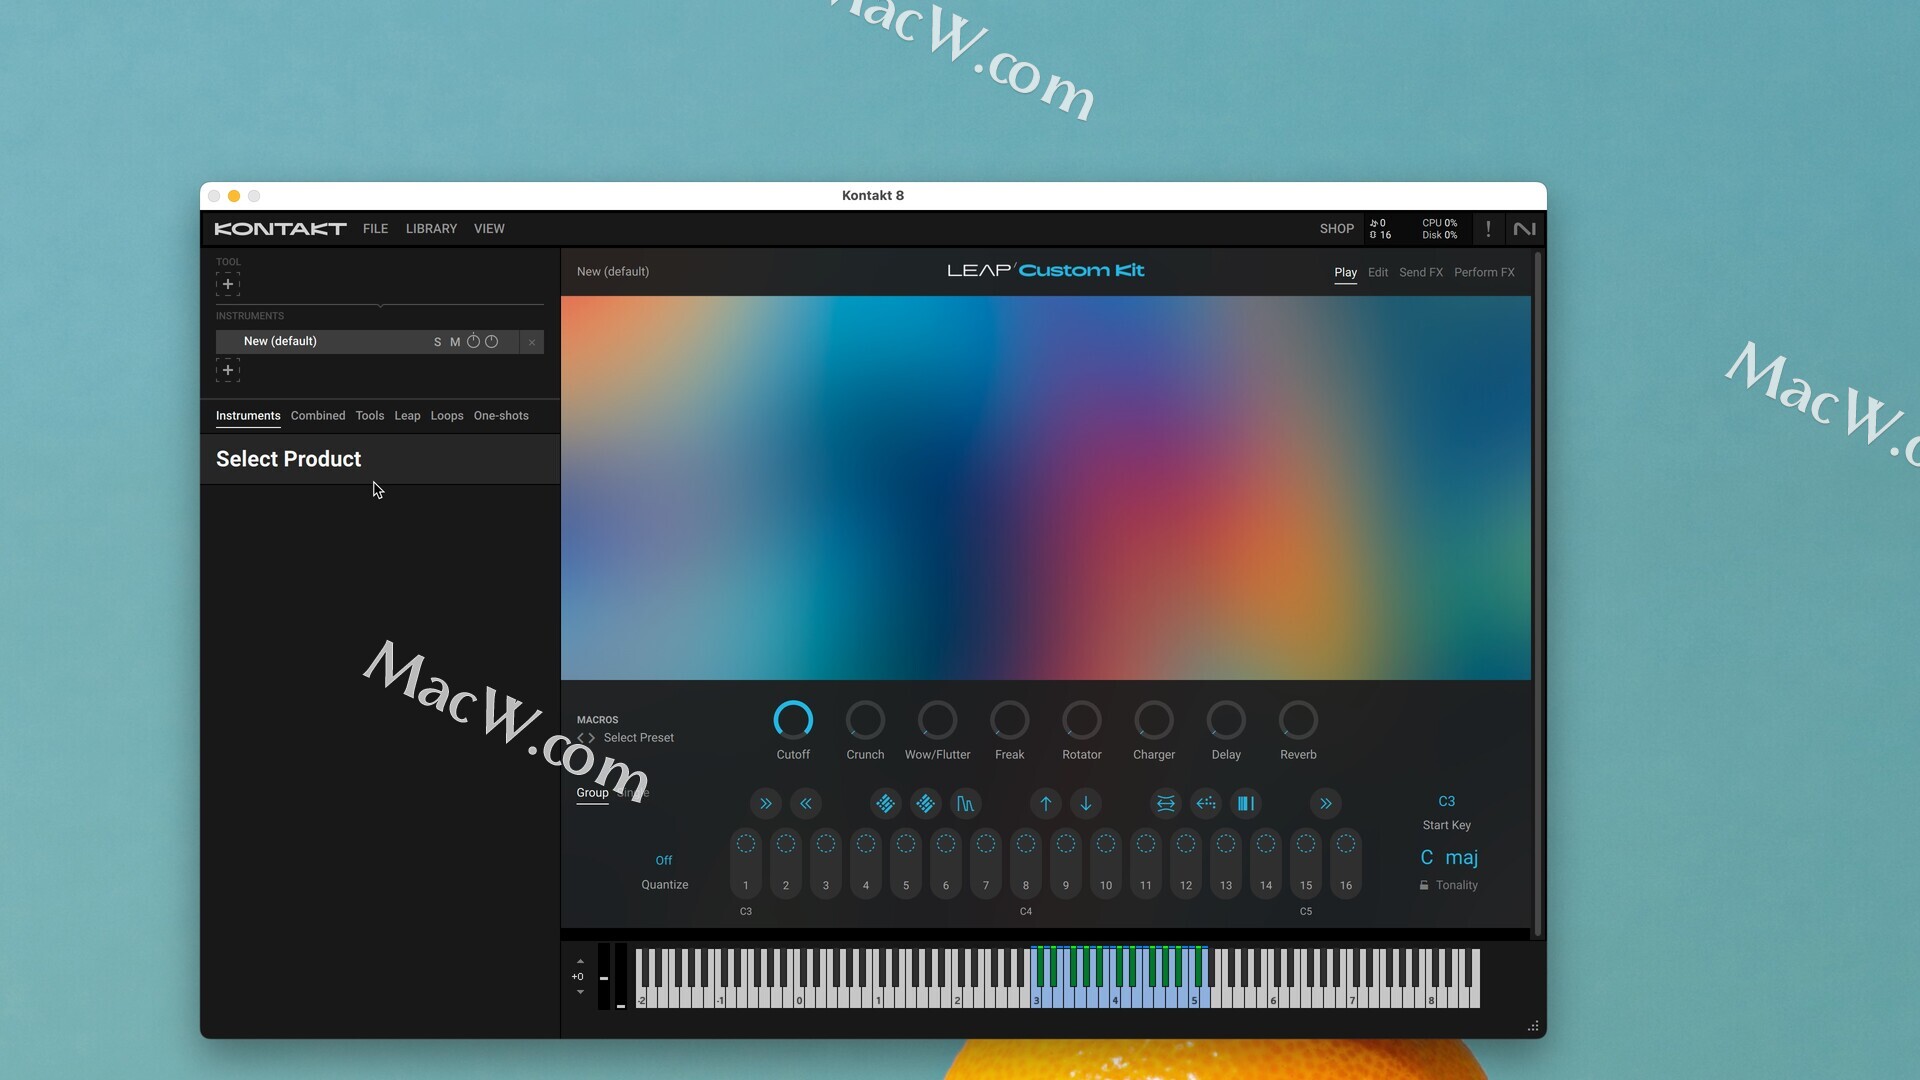Click the last double-right-arrow icon
This screenshot has width=1920, height=1080.
(1326, 804)
